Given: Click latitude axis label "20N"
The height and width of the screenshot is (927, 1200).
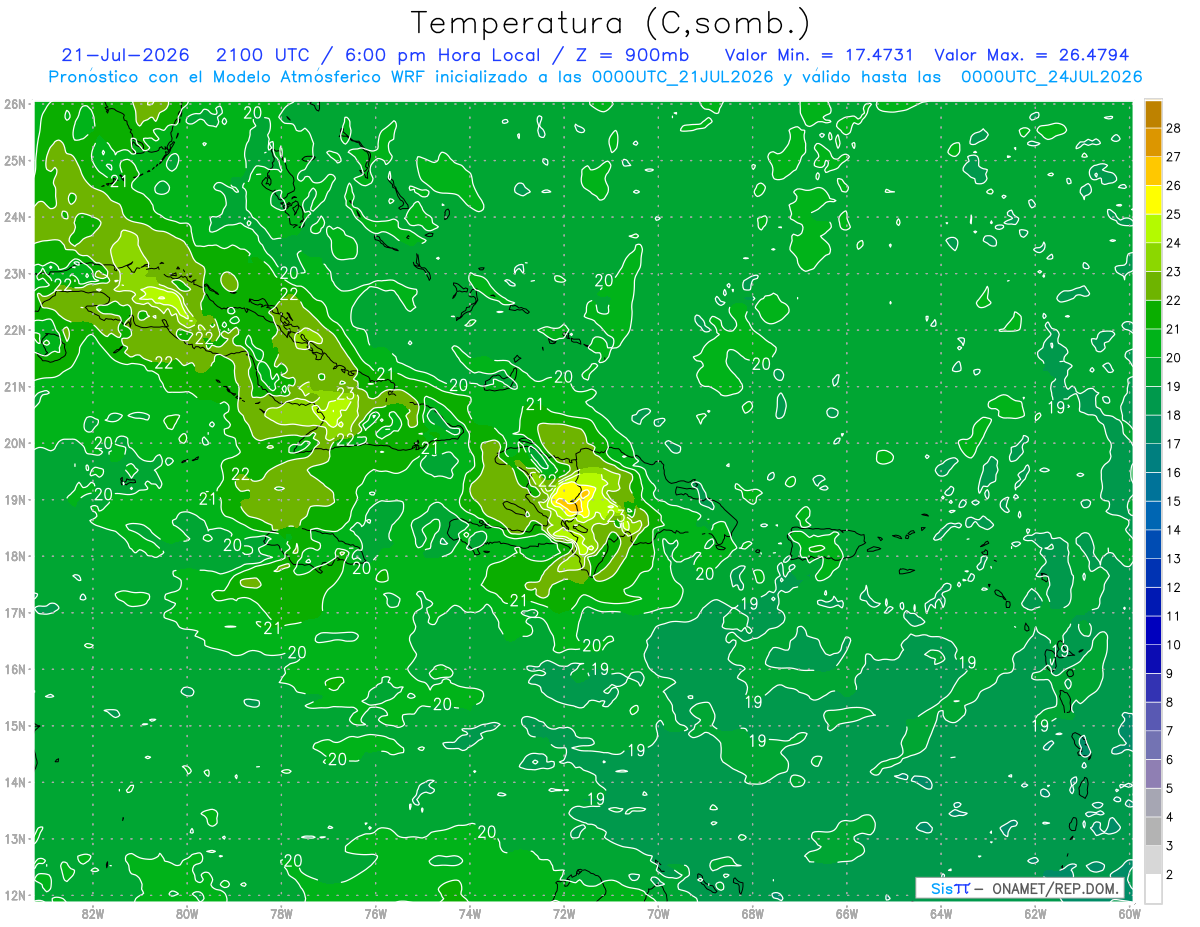Looking at the screenshot, I should (x=14, y=443).
